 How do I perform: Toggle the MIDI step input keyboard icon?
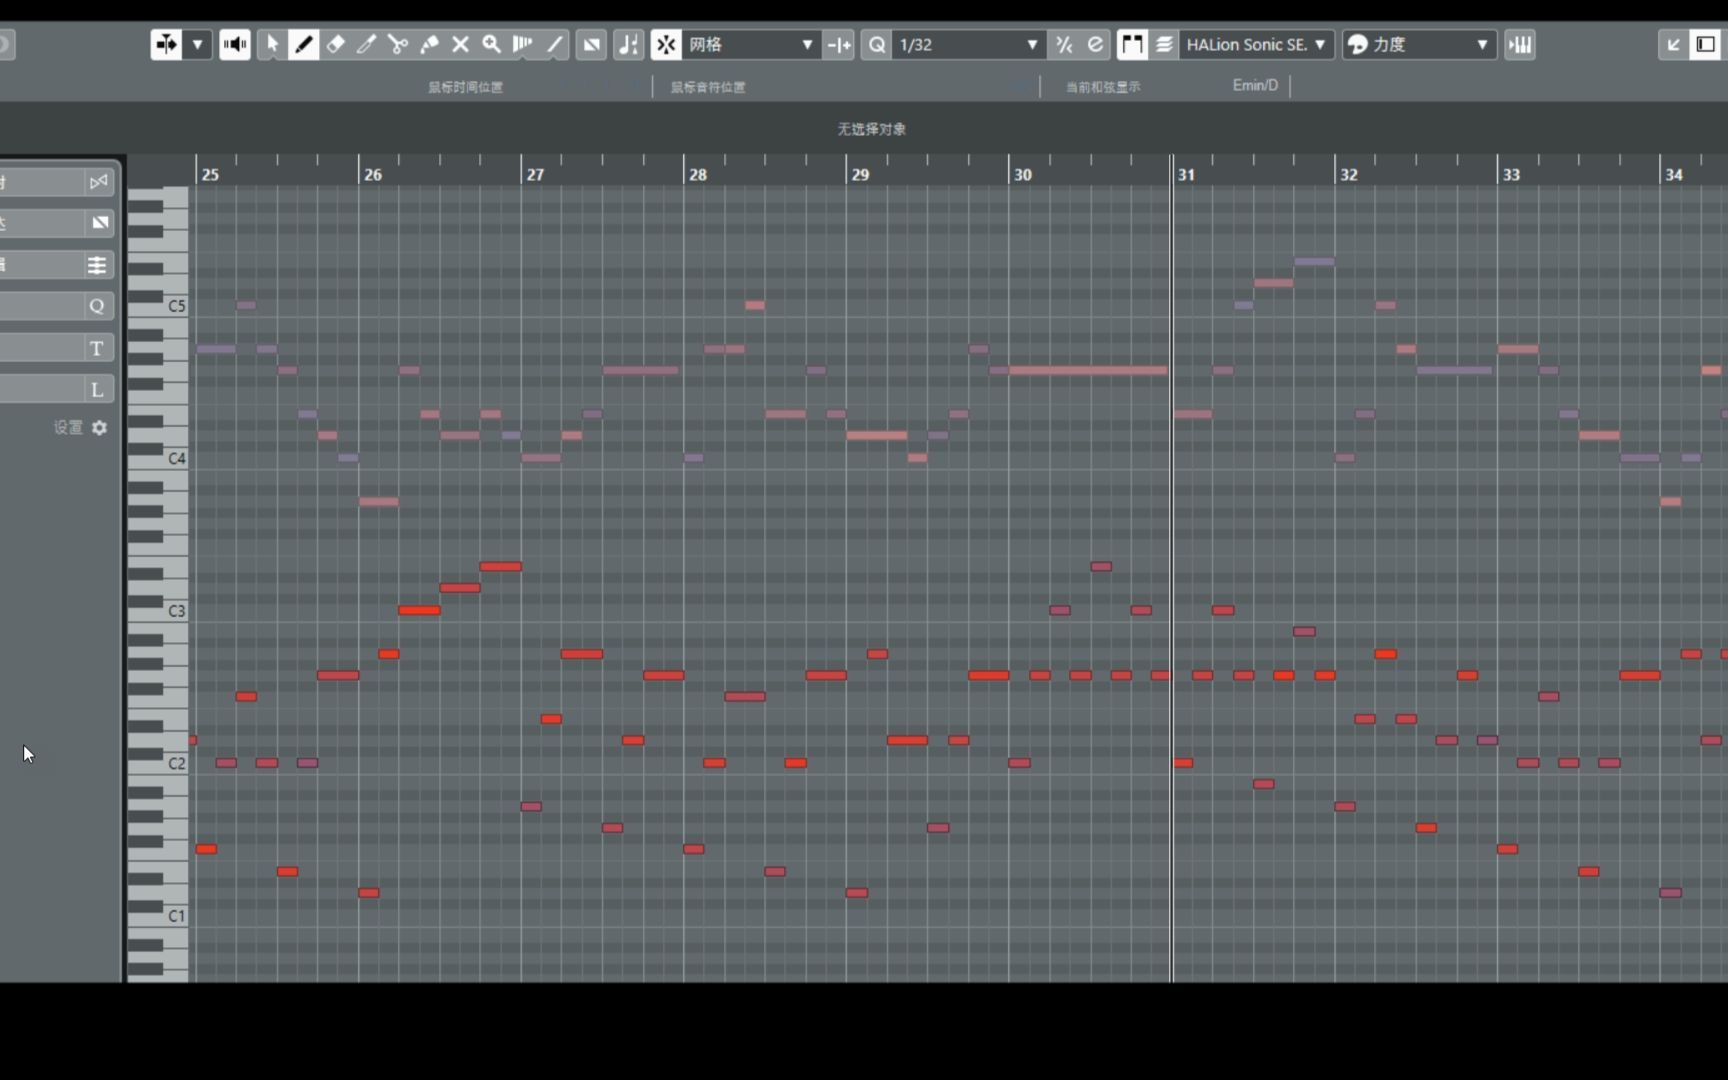coord(1520,44)
